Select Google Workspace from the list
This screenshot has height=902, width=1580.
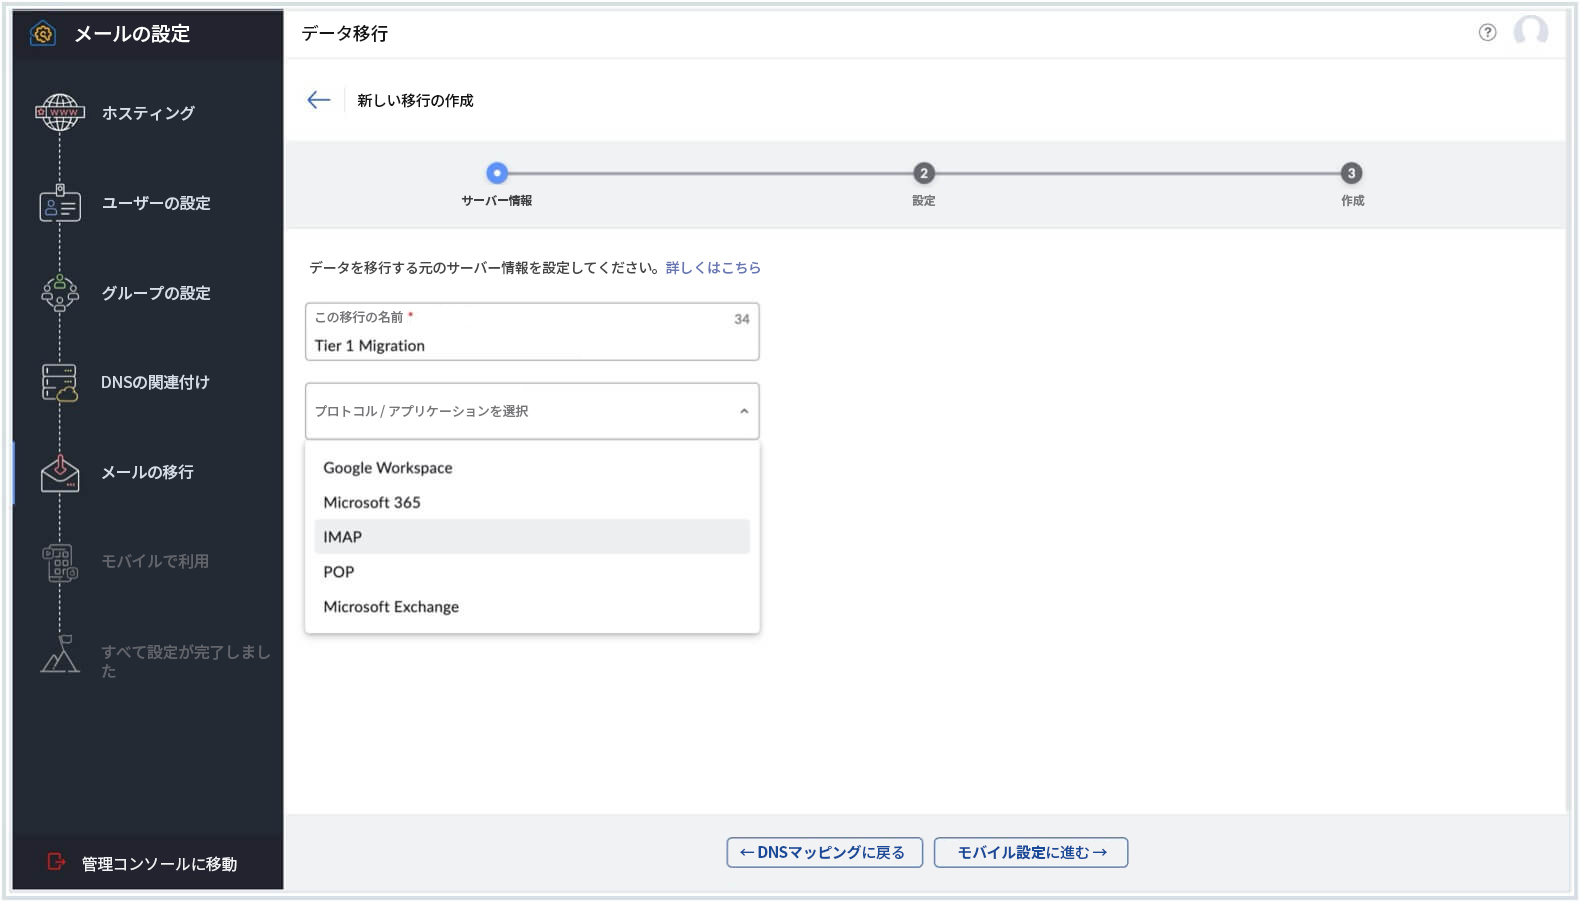coord(388,468)
